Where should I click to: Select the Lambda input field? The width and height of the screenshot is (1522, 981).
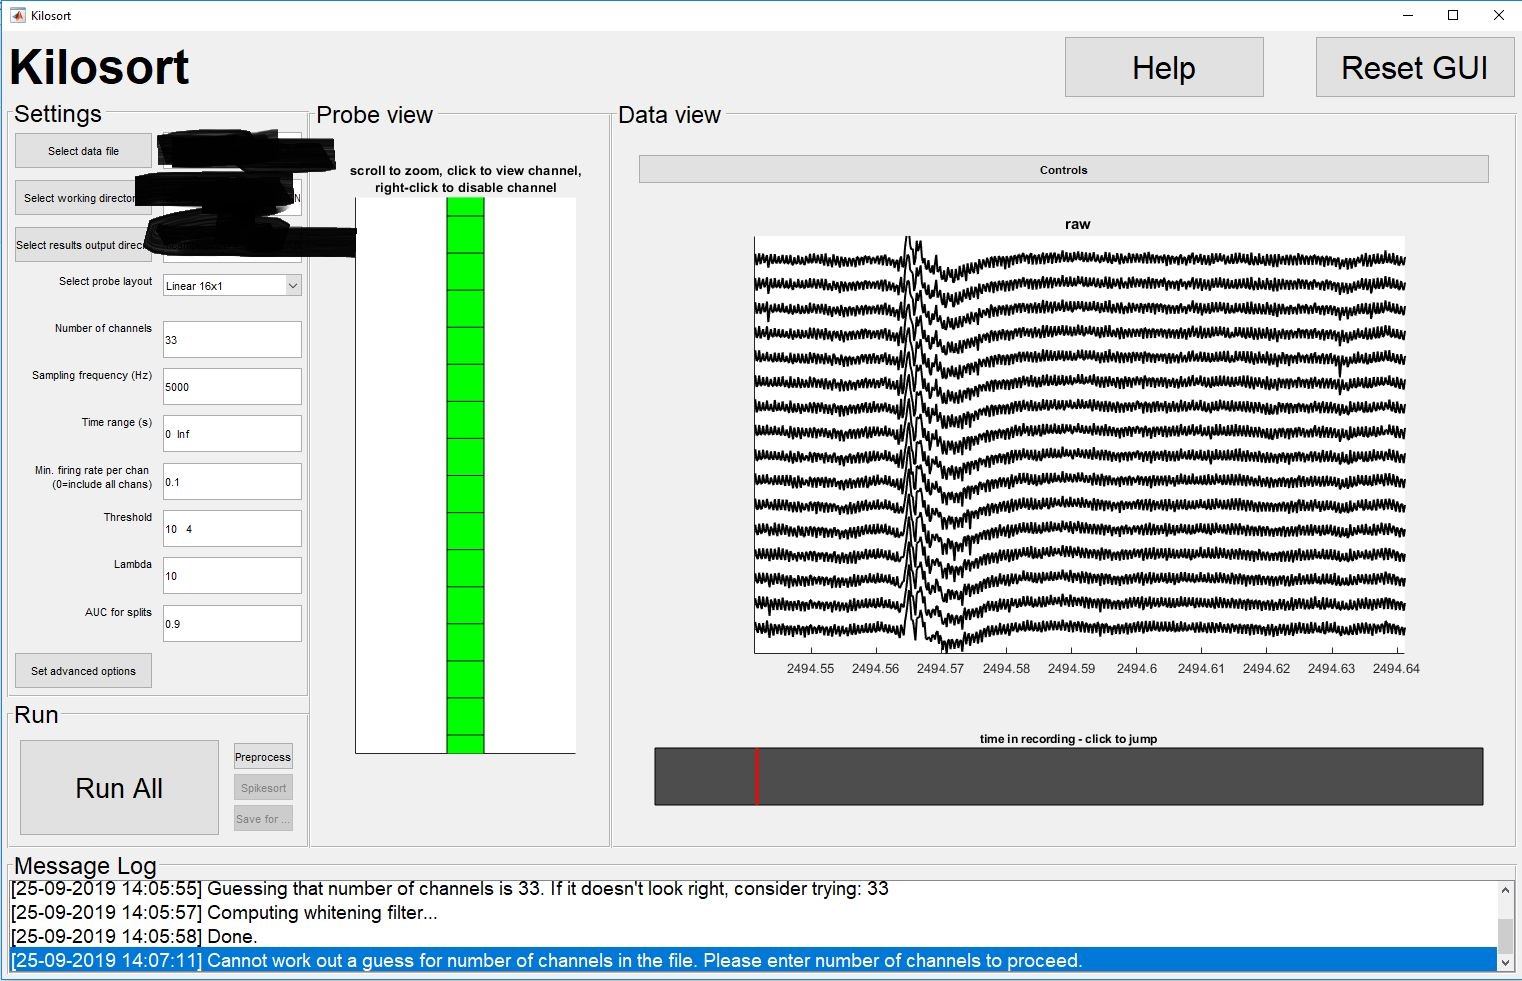tap(231, 575)
